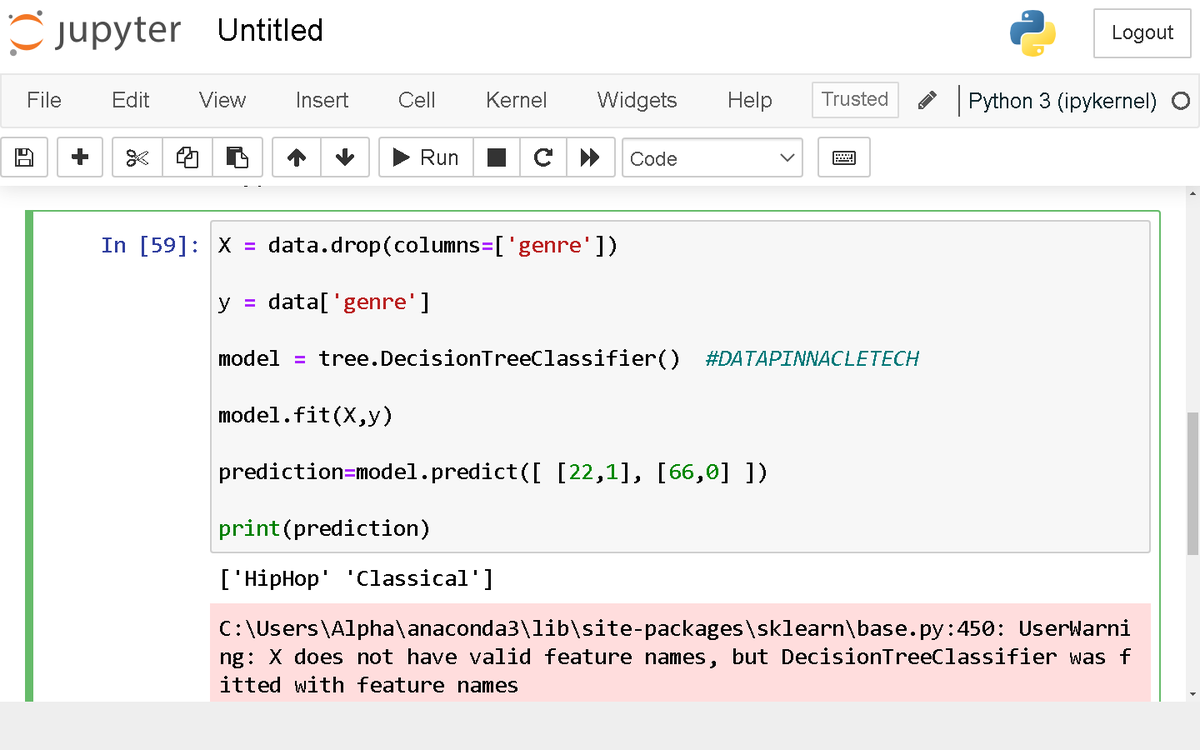
Task: Click the Python 3 (ipykernel) kernel name
Action: click(x=1063, y=101)
